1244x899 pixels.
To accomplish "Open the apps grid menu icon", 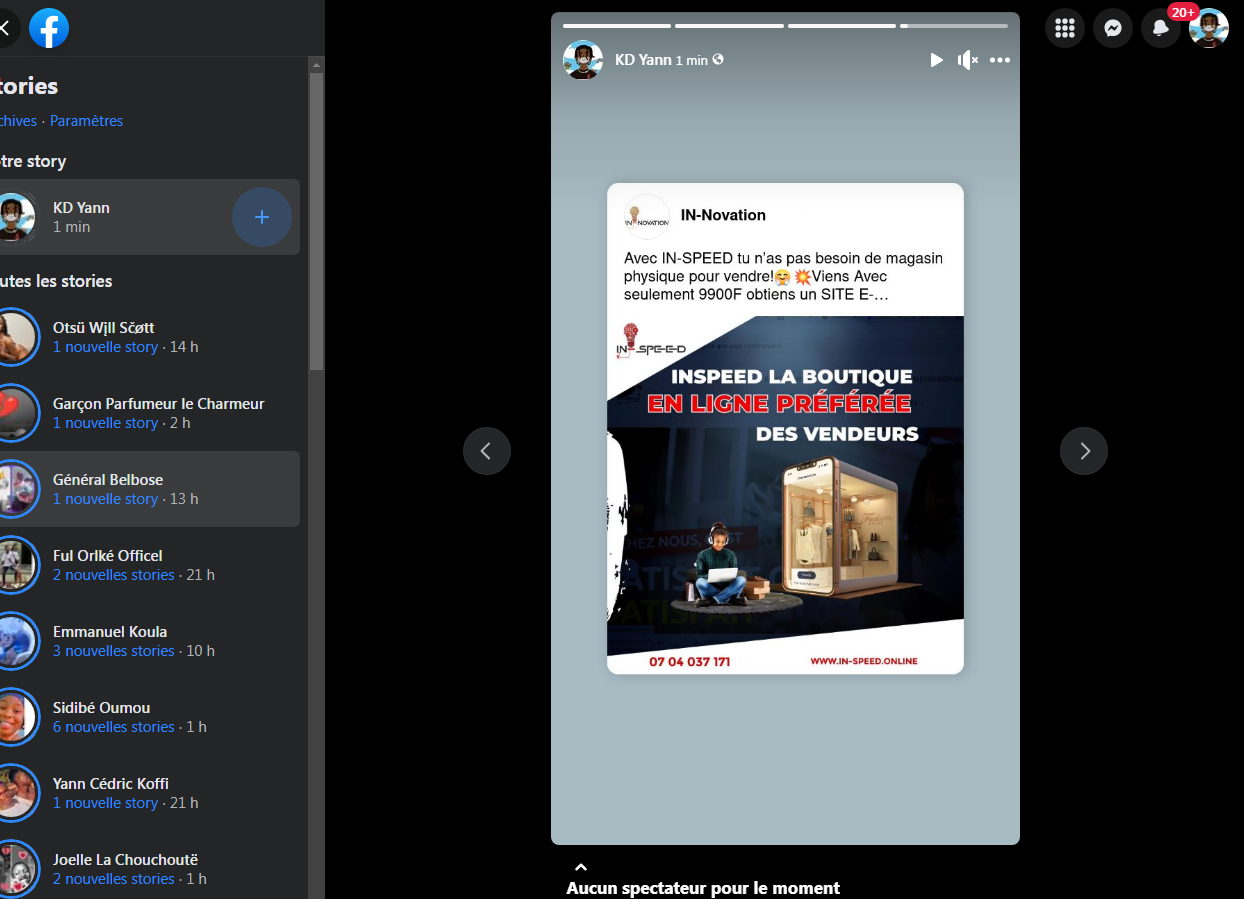I will 1064,28.
